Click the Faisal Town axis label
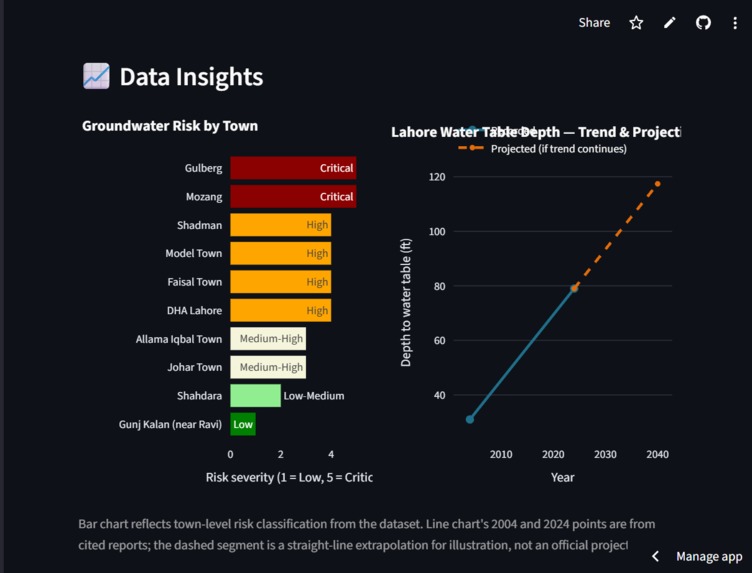 (195, 282)
